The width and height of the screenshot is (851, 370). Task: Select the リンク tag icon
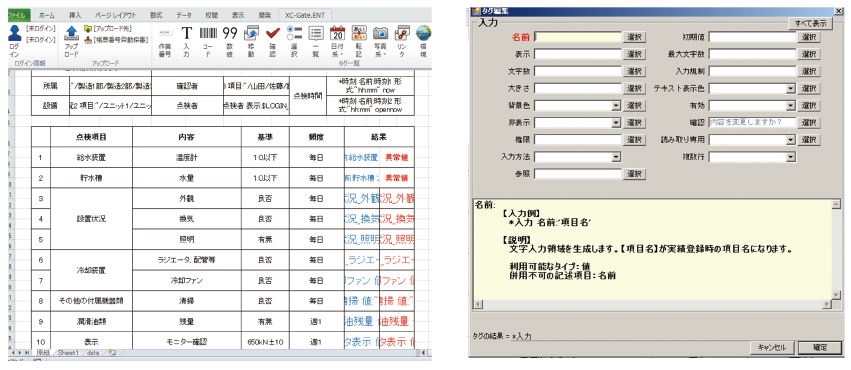(x=402, y=34)
